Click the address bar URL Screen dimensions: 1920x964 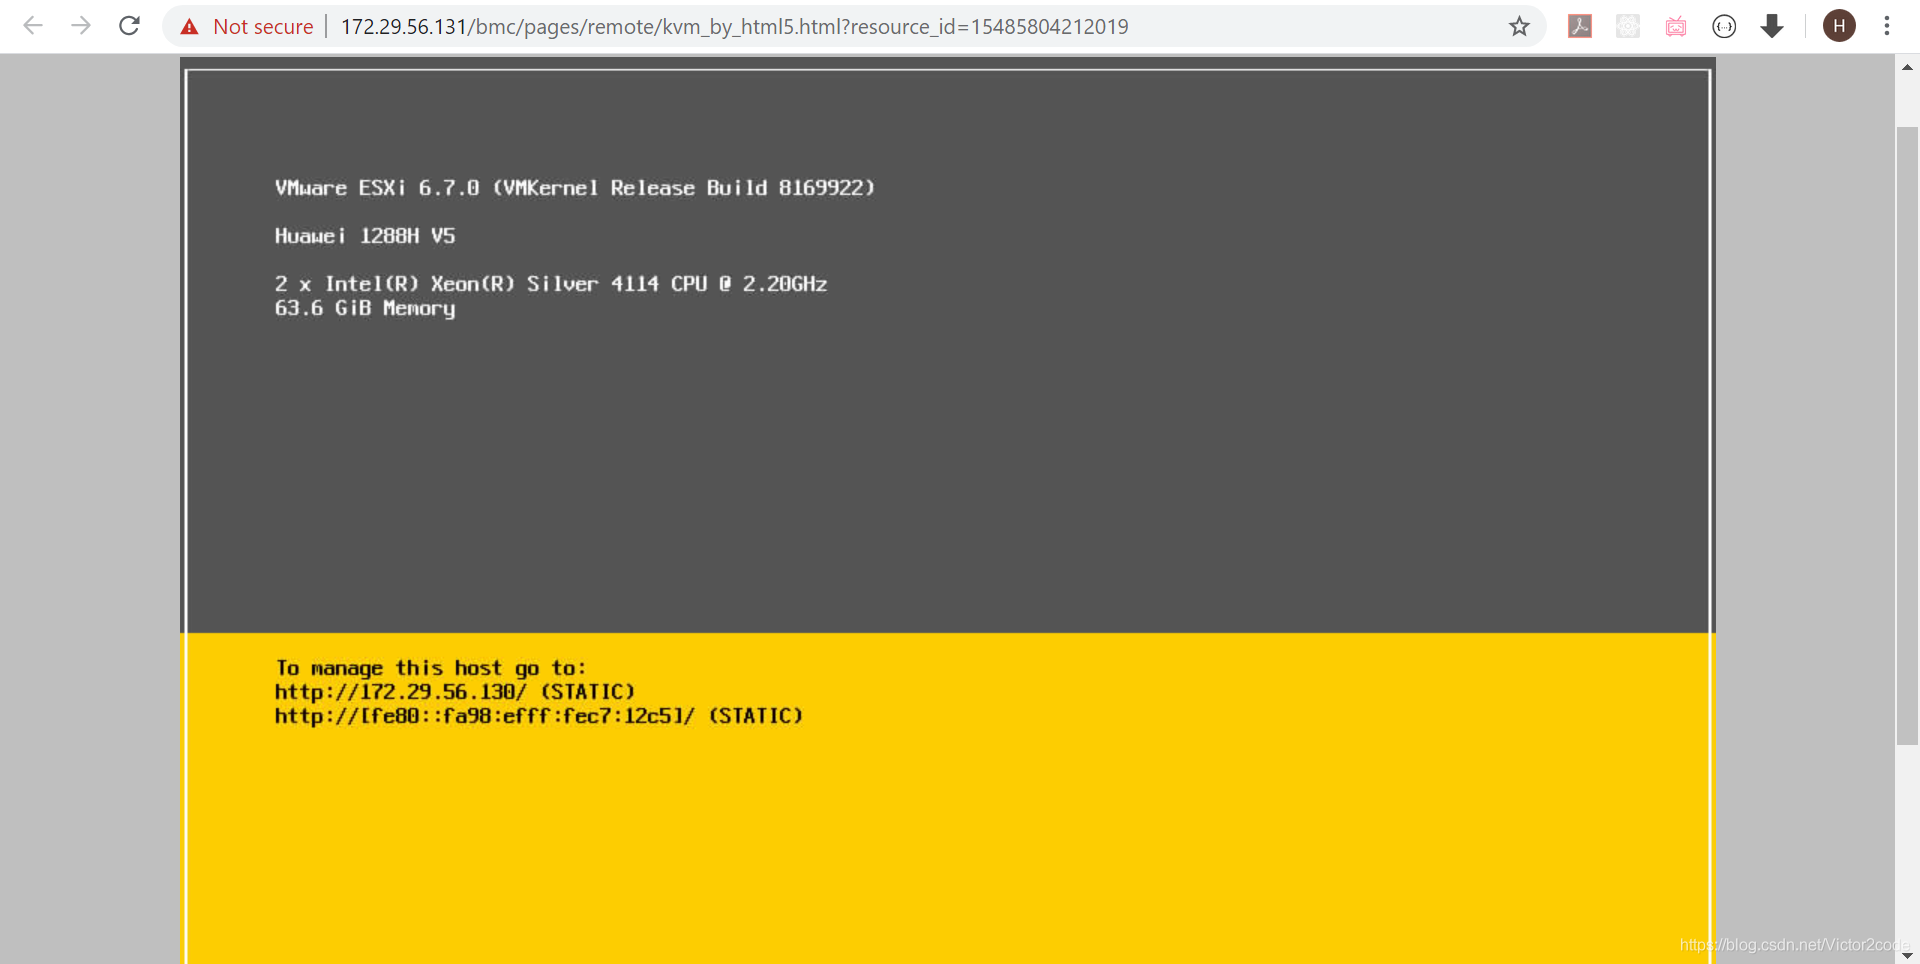click(x=734, y=27)
